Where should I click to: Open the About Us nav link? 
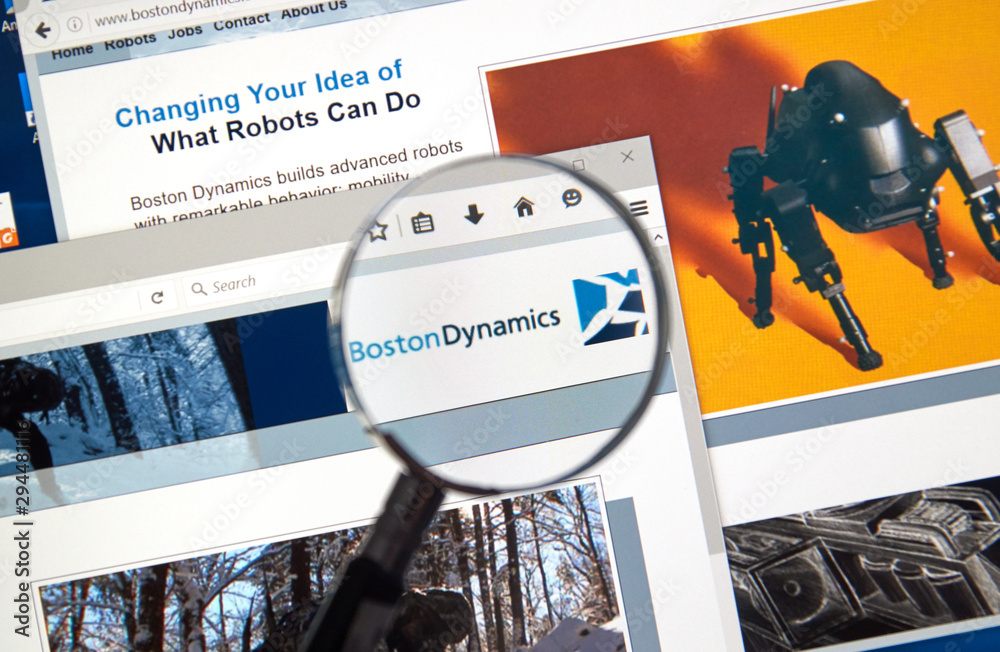click(314, 9)
